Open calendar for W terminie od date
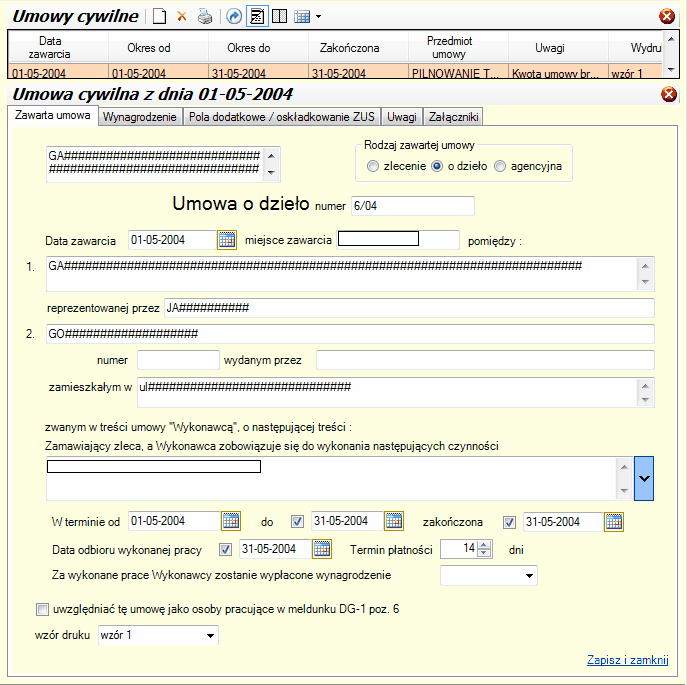 click(231, 521)
